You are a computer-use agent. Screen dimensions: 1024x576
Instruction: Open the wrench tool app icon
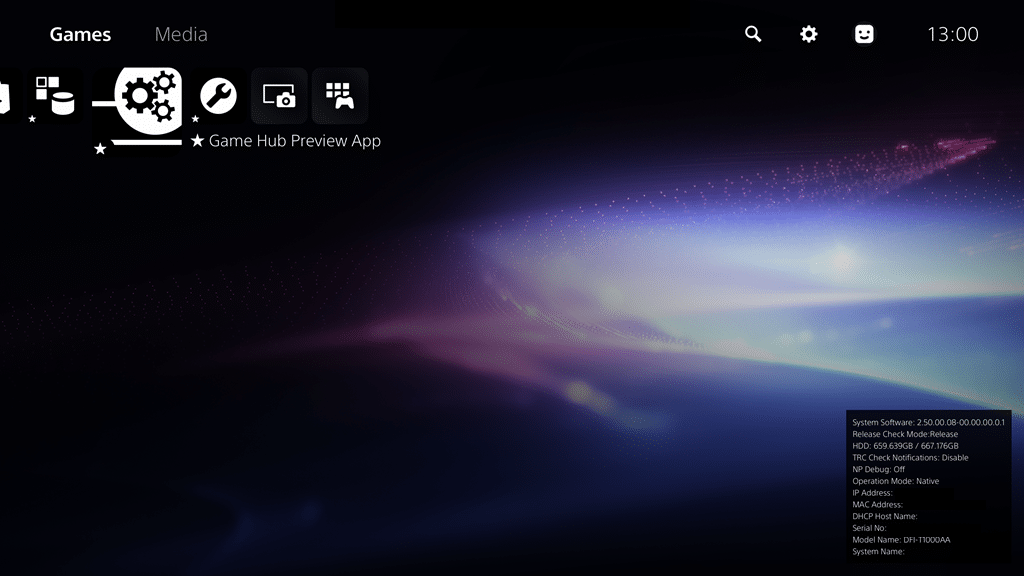tap(218, 96)
